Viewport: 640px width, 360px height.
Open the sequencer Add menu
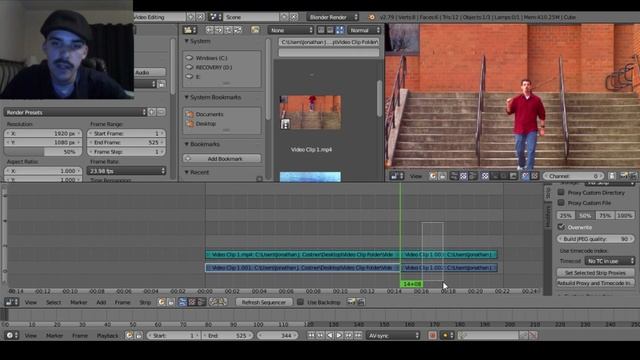point(101,302)
